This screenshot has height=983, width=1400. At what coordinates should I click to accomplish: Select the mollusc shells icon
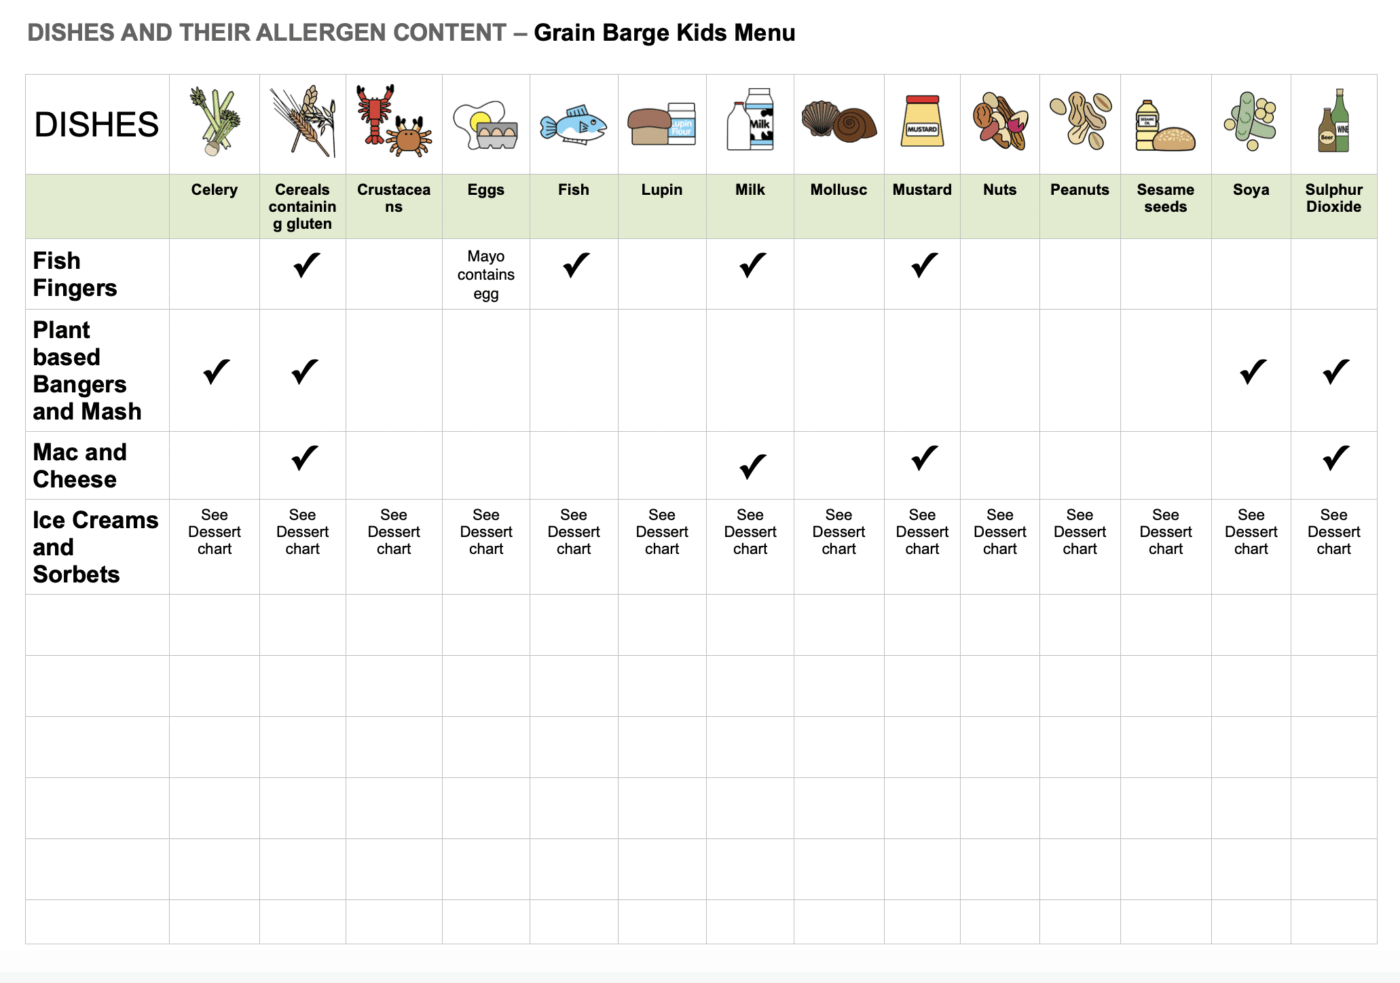[x=840, y=121]
